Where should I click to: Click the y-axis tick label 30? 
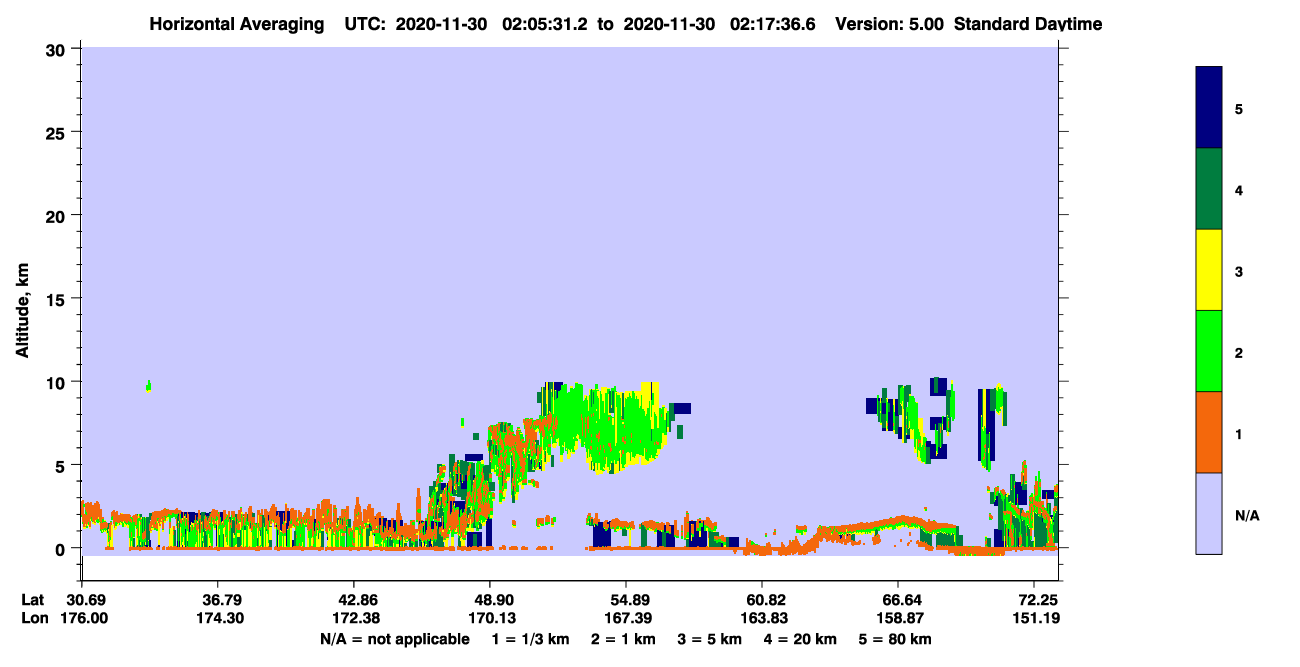coord(57,49)
